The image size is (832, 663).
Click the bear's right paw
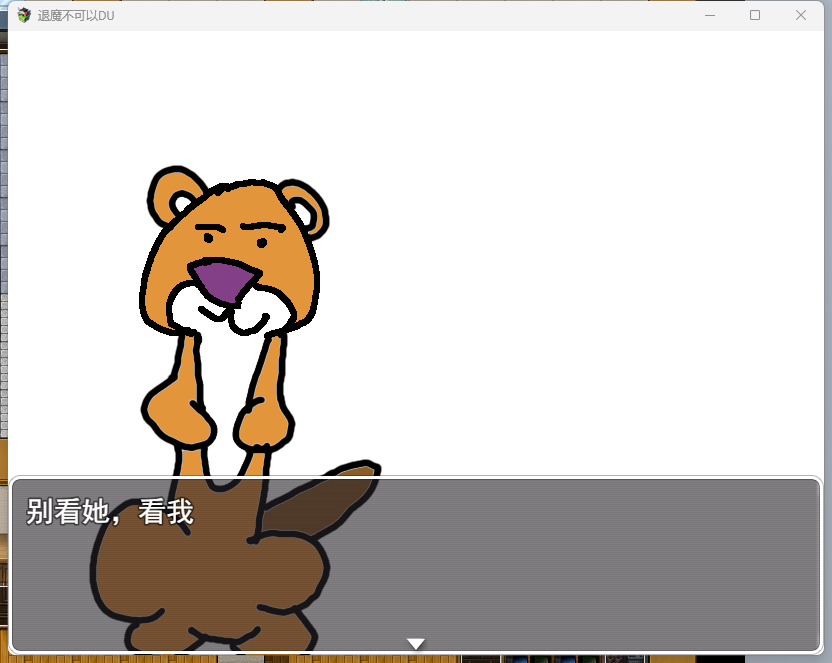pos(264,424)
